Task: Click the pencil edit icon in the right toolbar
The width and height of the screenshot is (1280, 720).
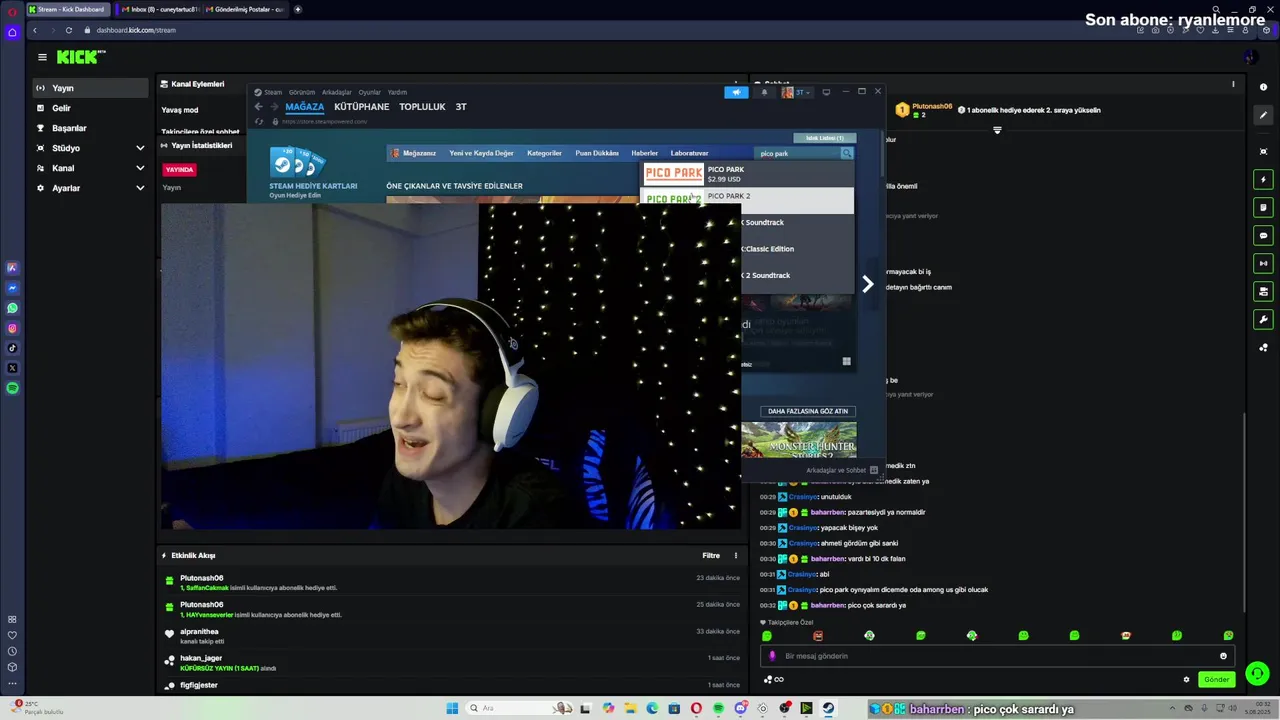Action: (1263, 115)
